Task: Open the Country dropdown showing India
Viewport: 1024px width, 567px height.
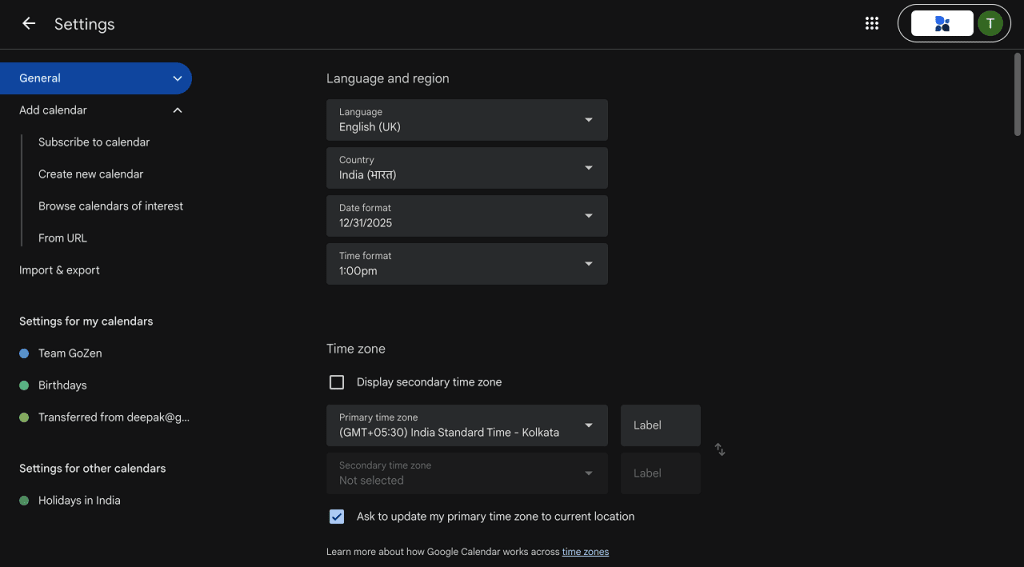Action: [467, 168]
